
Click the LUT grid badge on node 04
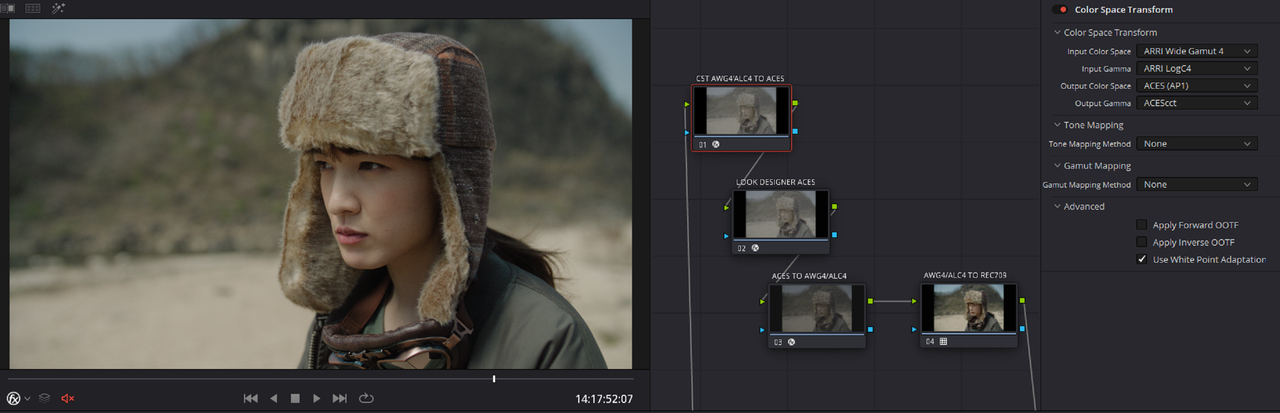[943, 342]
